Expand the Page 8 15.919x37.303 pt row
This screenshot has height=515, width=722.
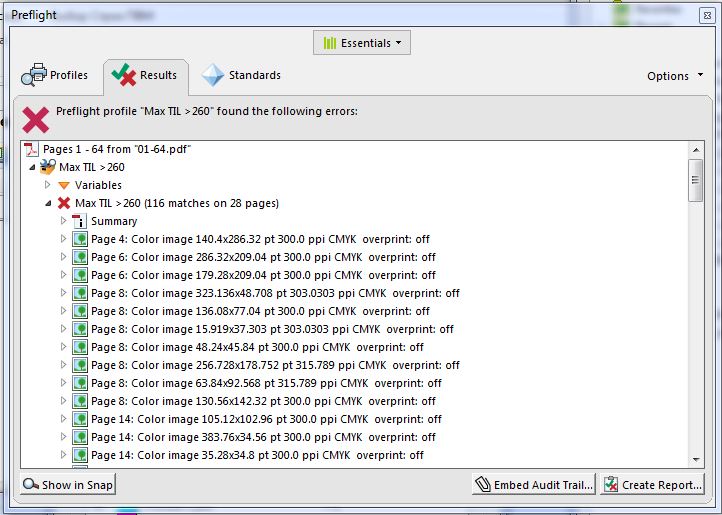pyautogui.click(x=64, y=328)
